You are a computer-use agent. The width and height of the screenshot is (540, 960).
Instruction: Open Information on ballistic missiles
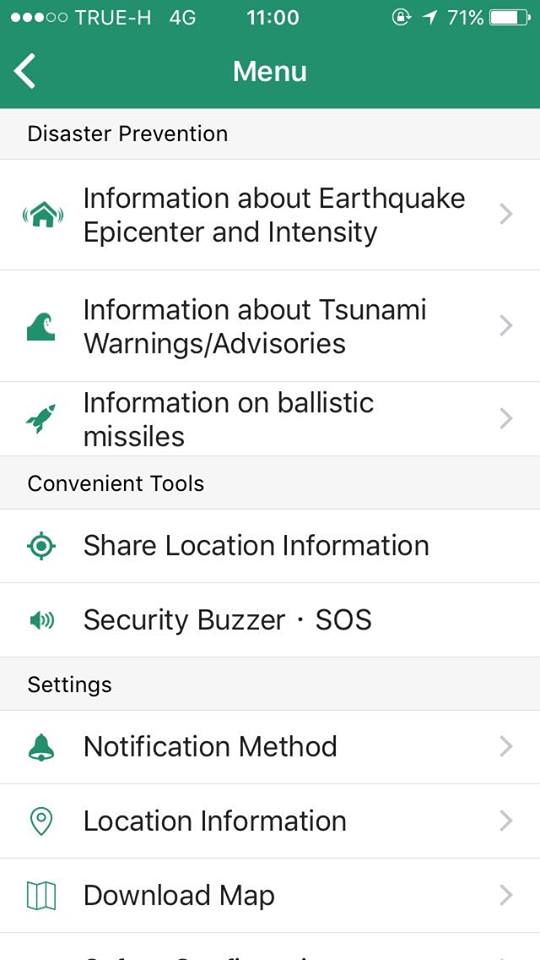pos(270,419)
